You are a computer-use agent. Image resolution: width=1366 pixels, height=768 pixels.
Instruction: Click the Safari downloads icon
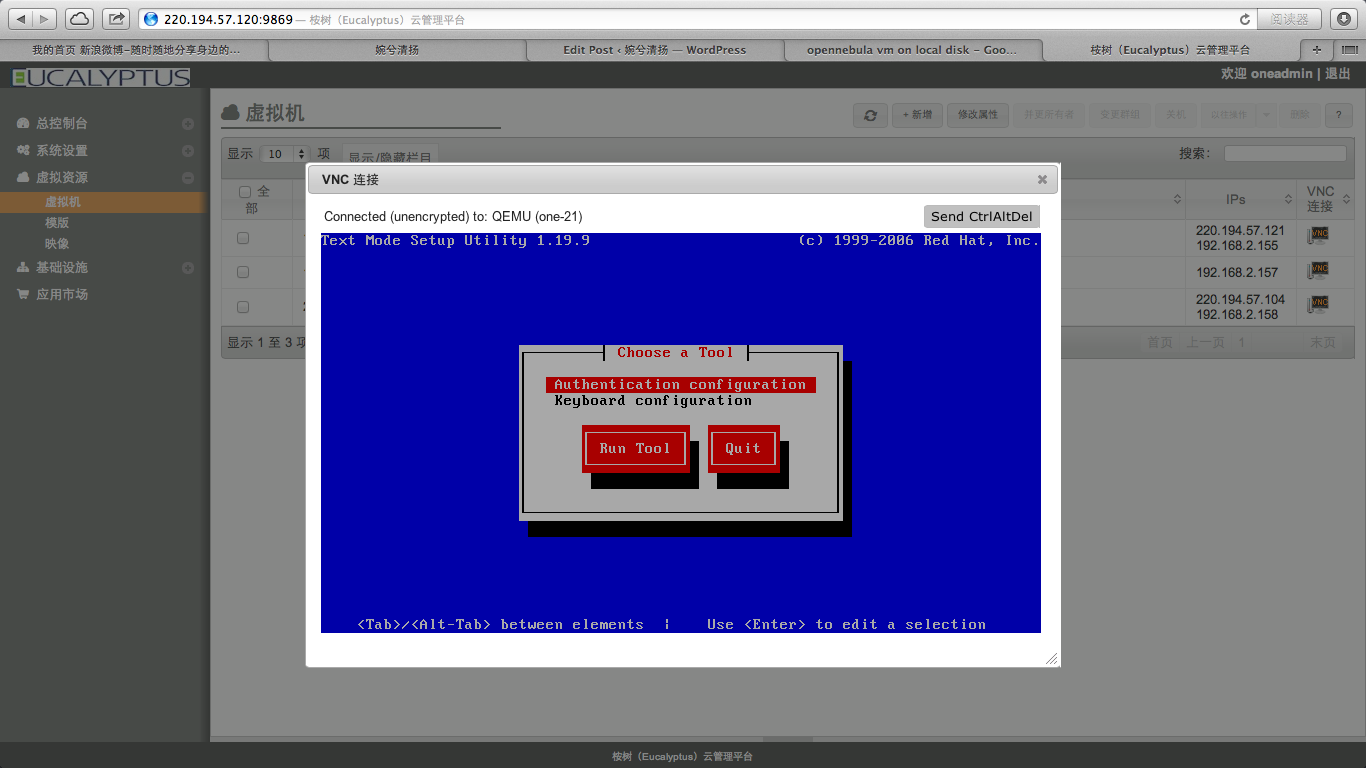click(1345, 19)
